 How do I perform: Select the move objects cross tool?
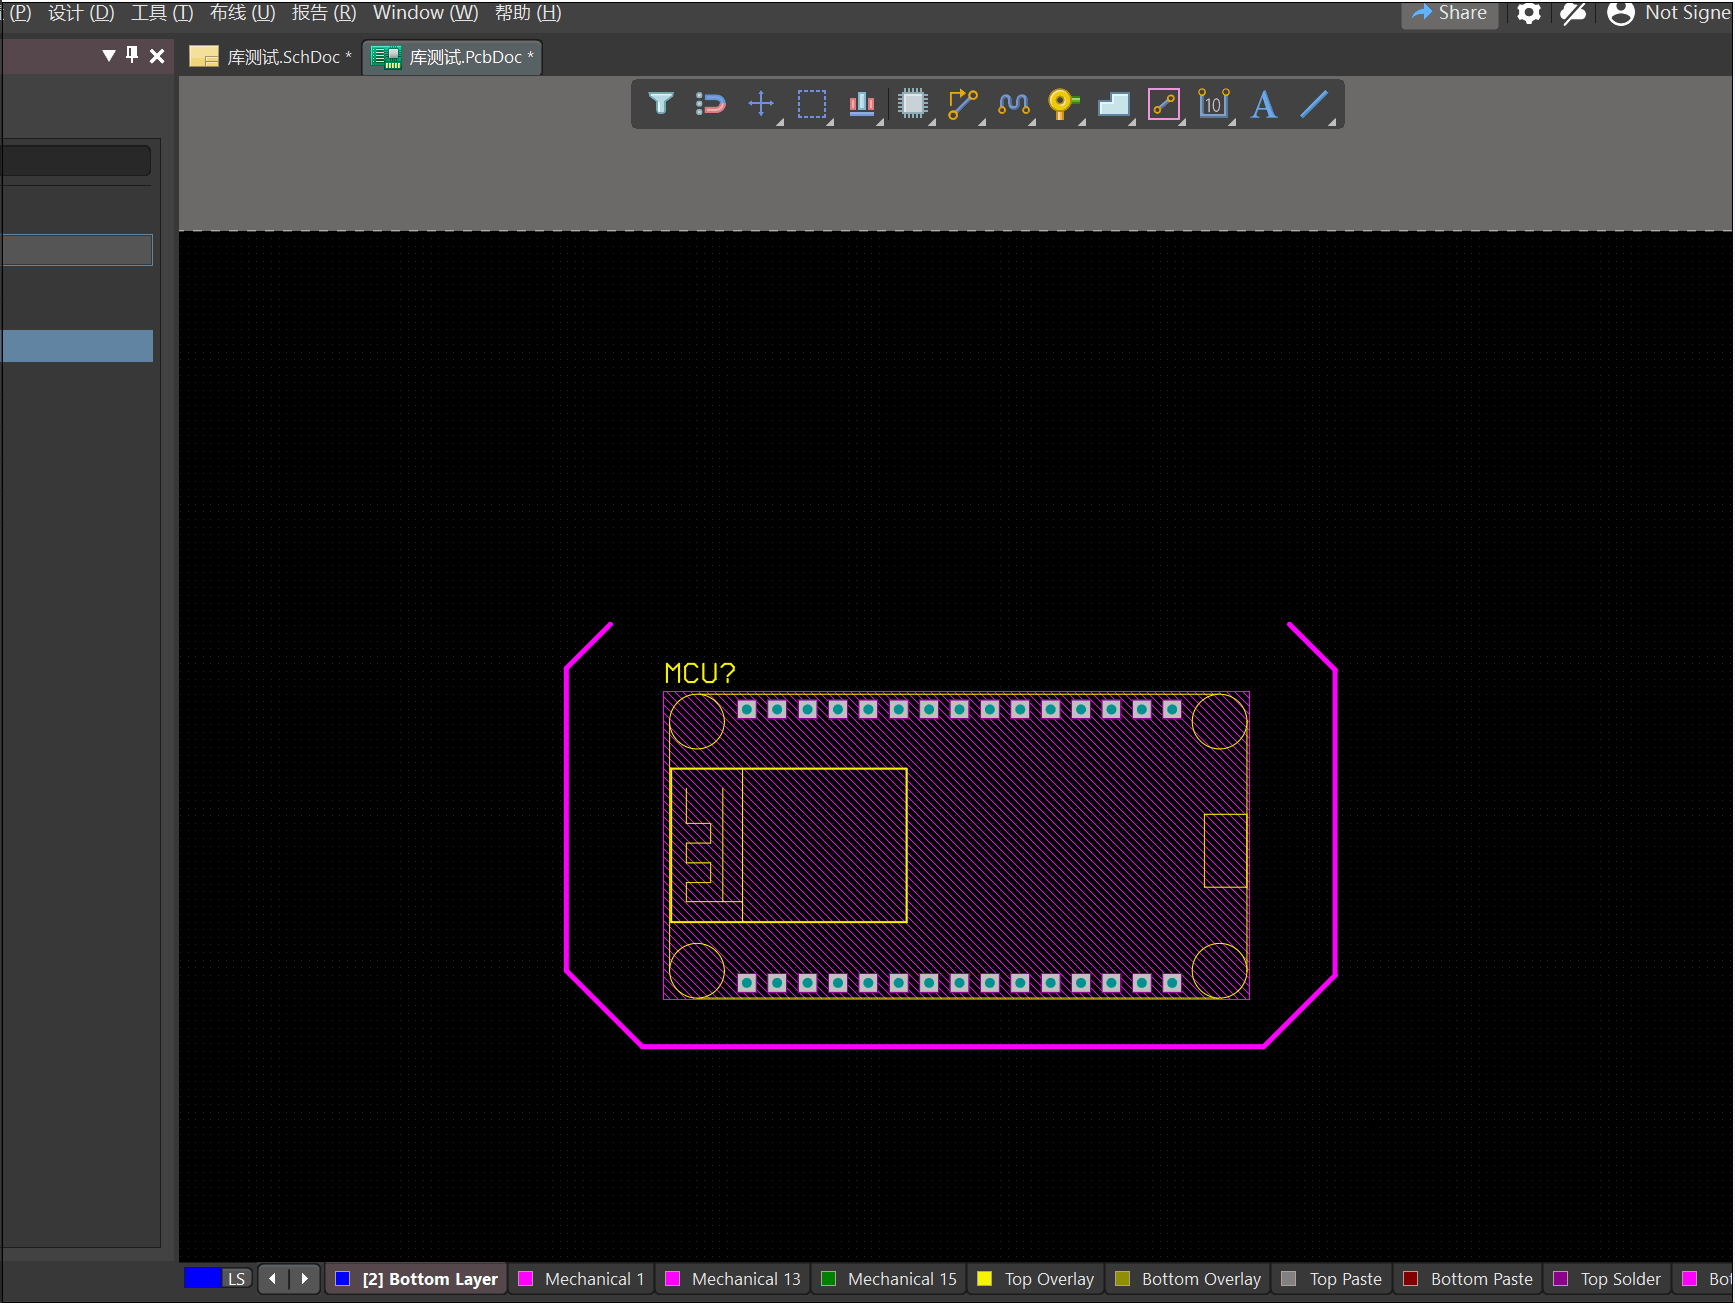point(761,104)
